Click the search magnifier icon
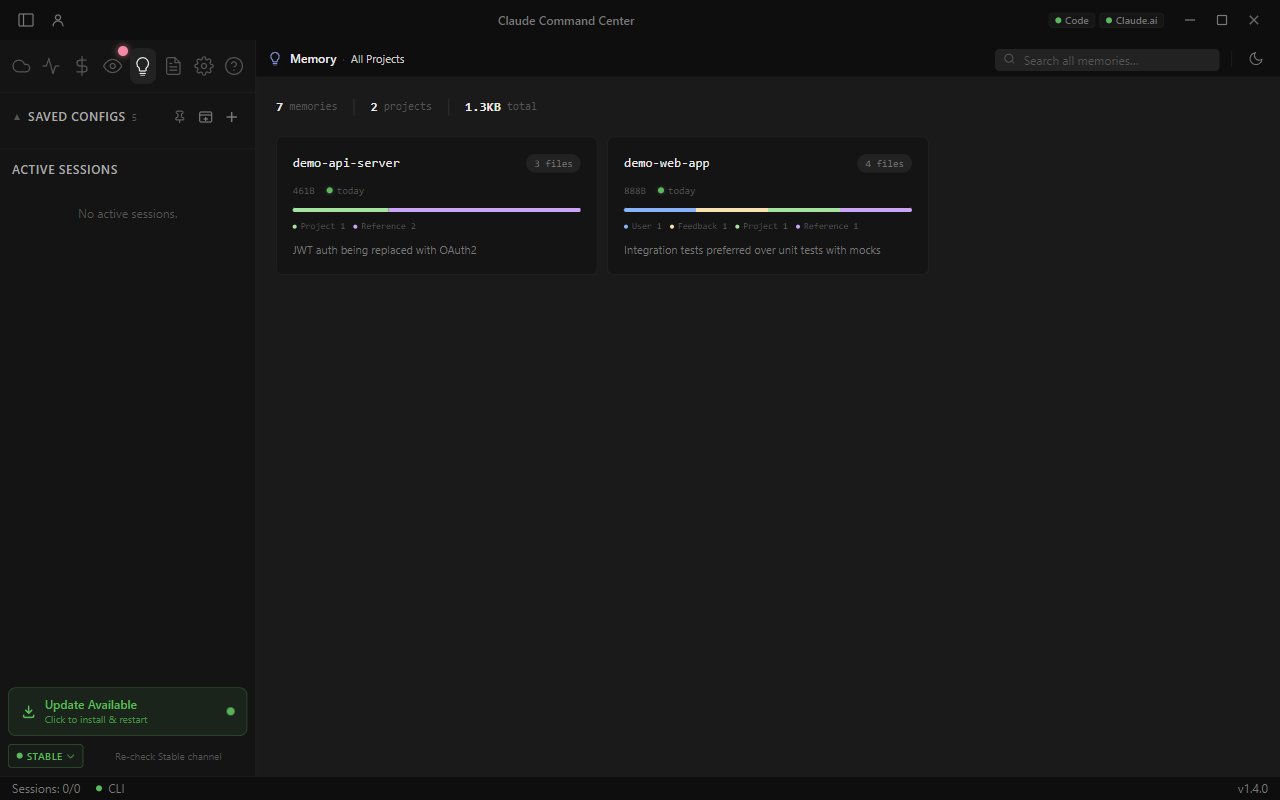 (x=1009, y=60)
